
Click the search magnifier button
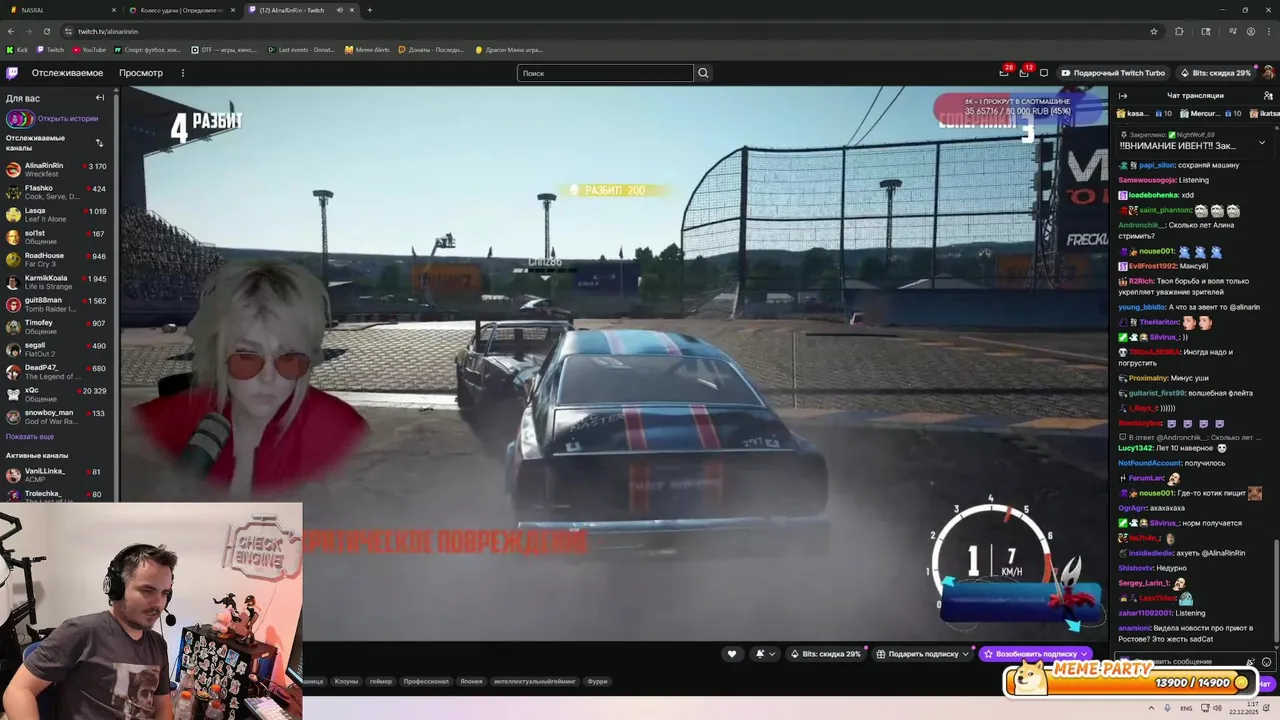click(x=703, y=73)
